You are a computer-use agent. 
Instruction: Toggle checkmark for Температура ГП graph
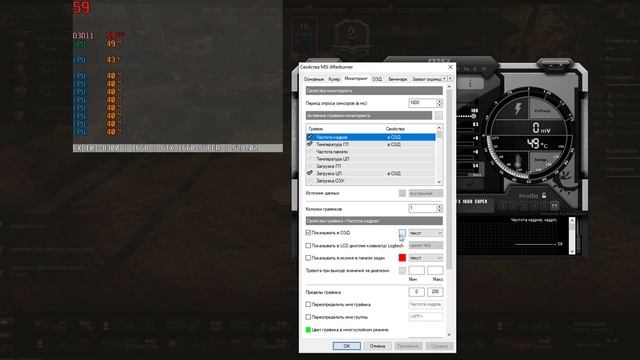[310, 144]
